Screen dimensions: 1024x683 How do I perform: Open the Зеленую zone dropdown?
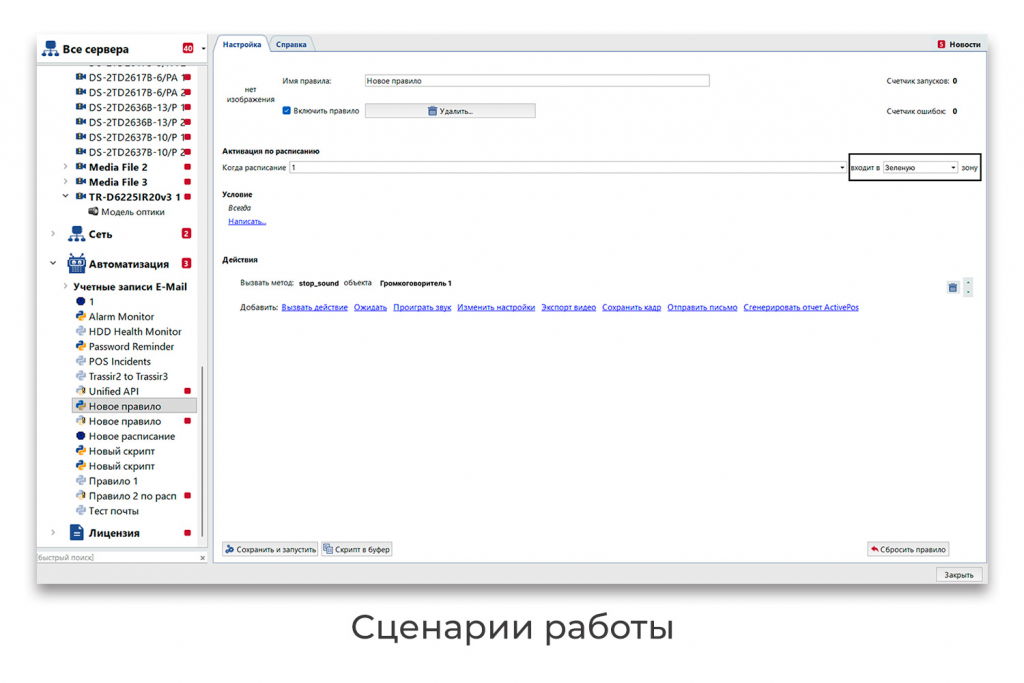click(920, 168)
